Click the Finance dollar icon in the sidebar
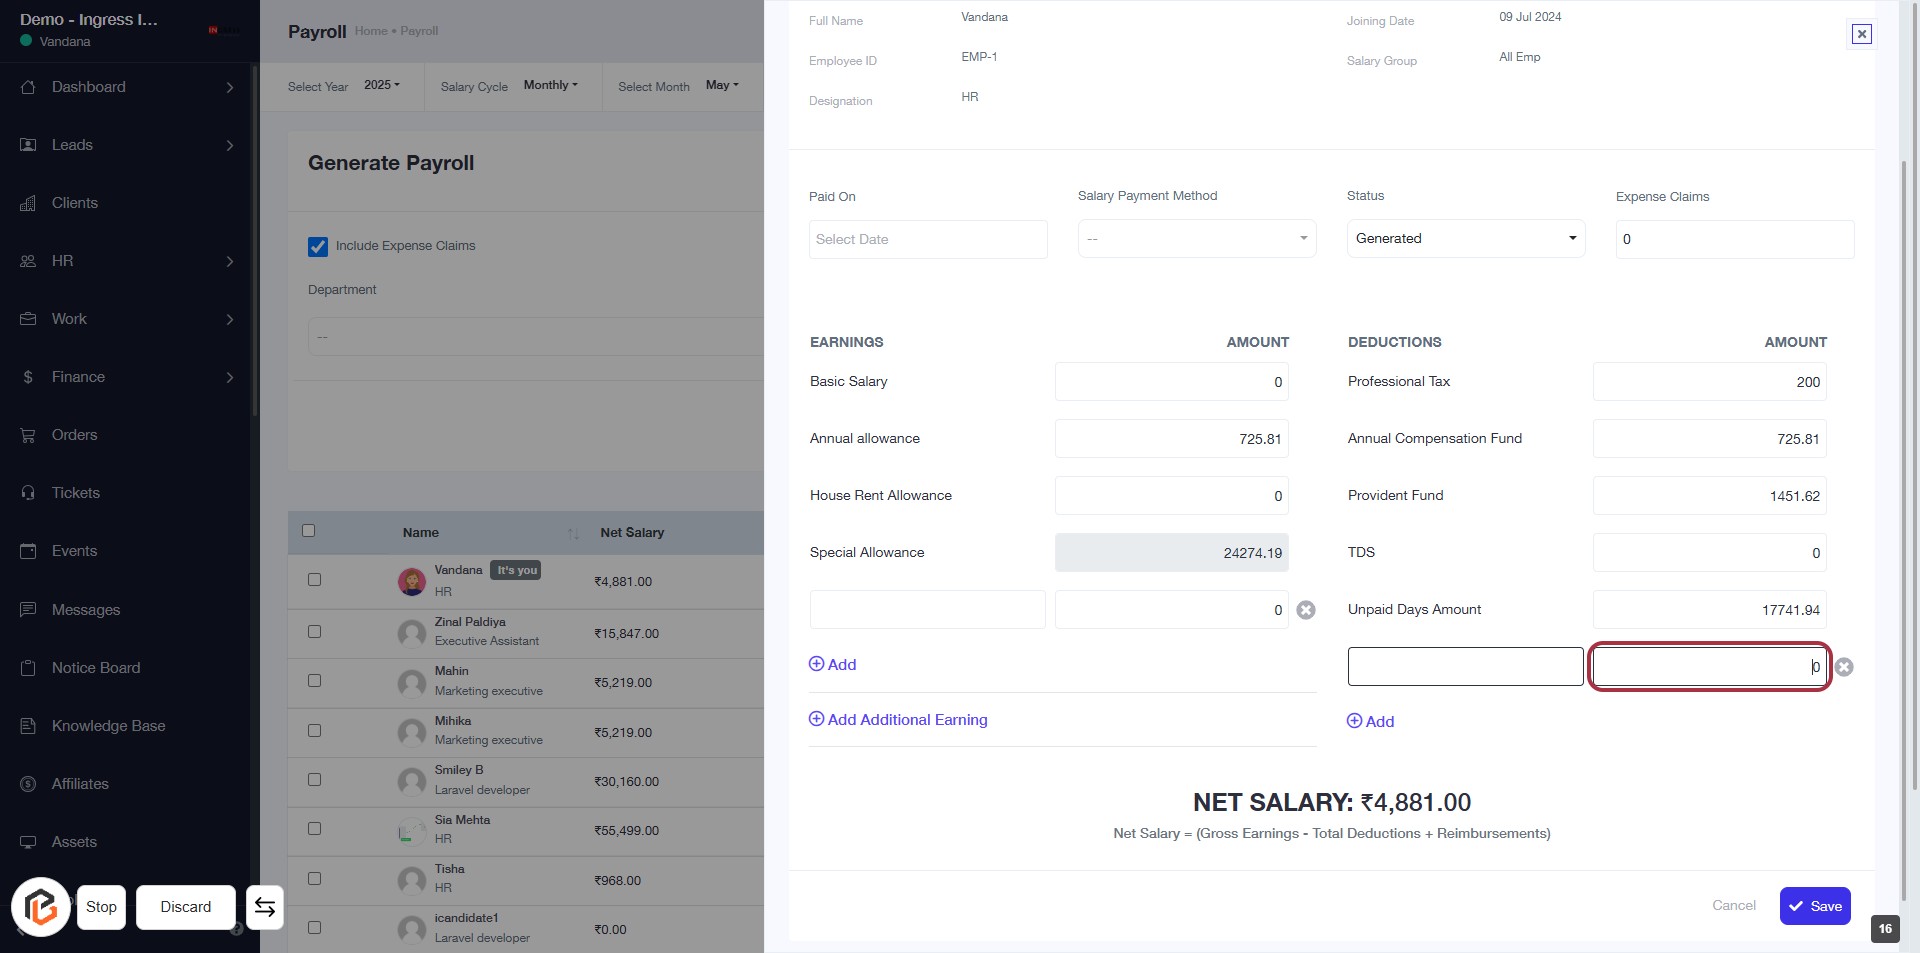This screenshot has height=953, width=1920. pos(28,377)
